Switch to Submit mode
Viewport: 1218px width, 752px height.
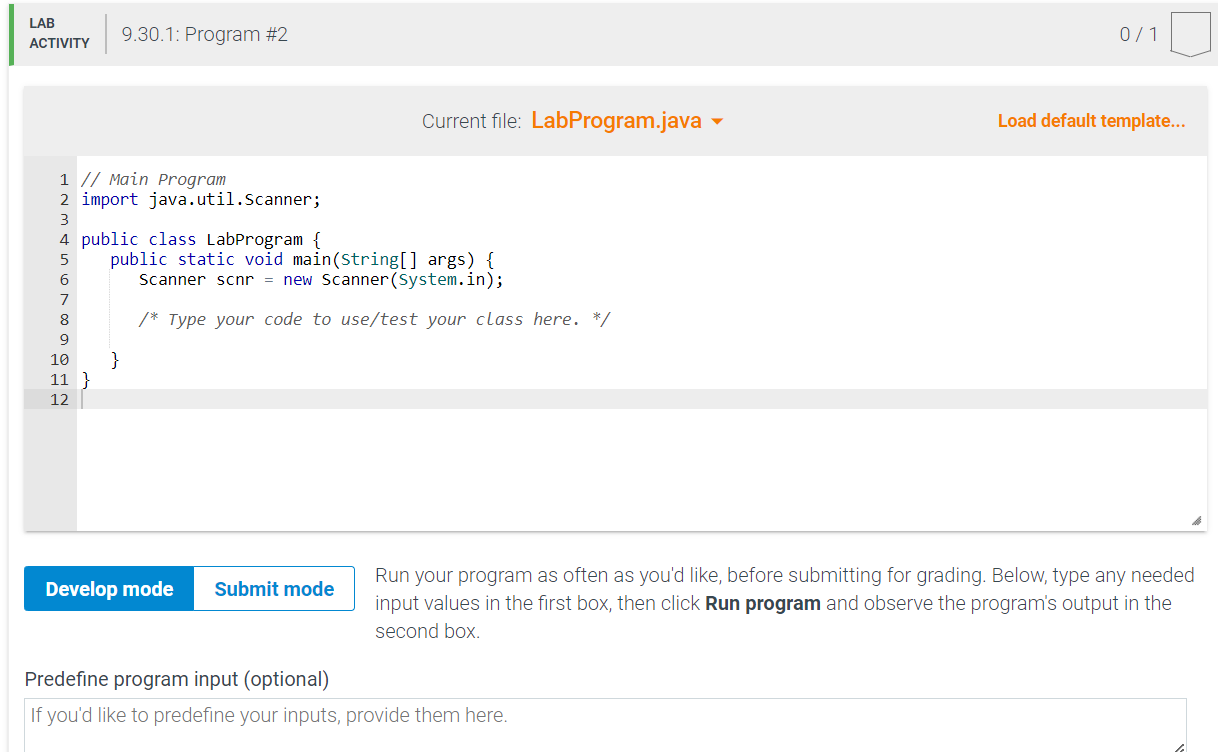click(x=273, y=589)
